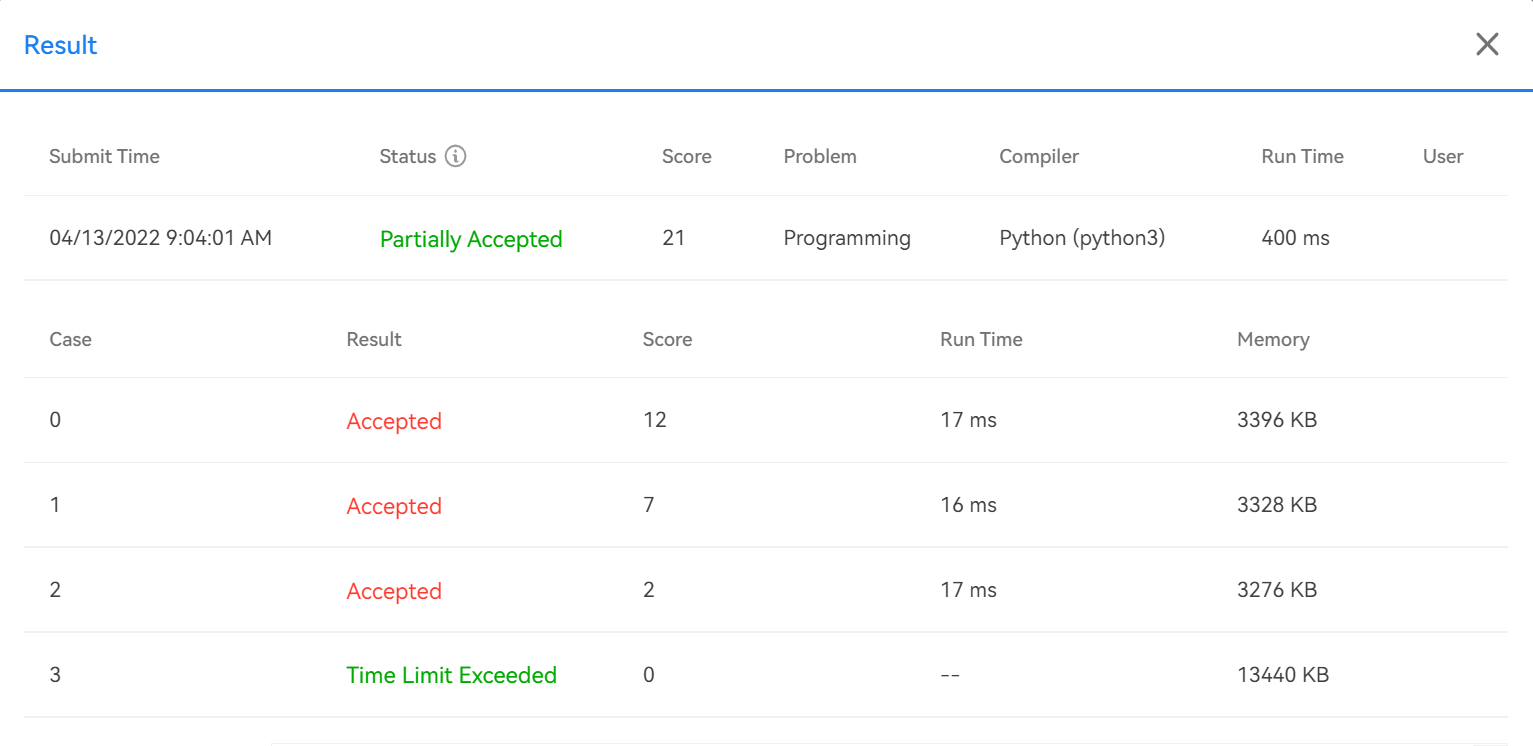Click the Accepted result for case 1
The image size is (1533, 746).
tap(394, 506)
